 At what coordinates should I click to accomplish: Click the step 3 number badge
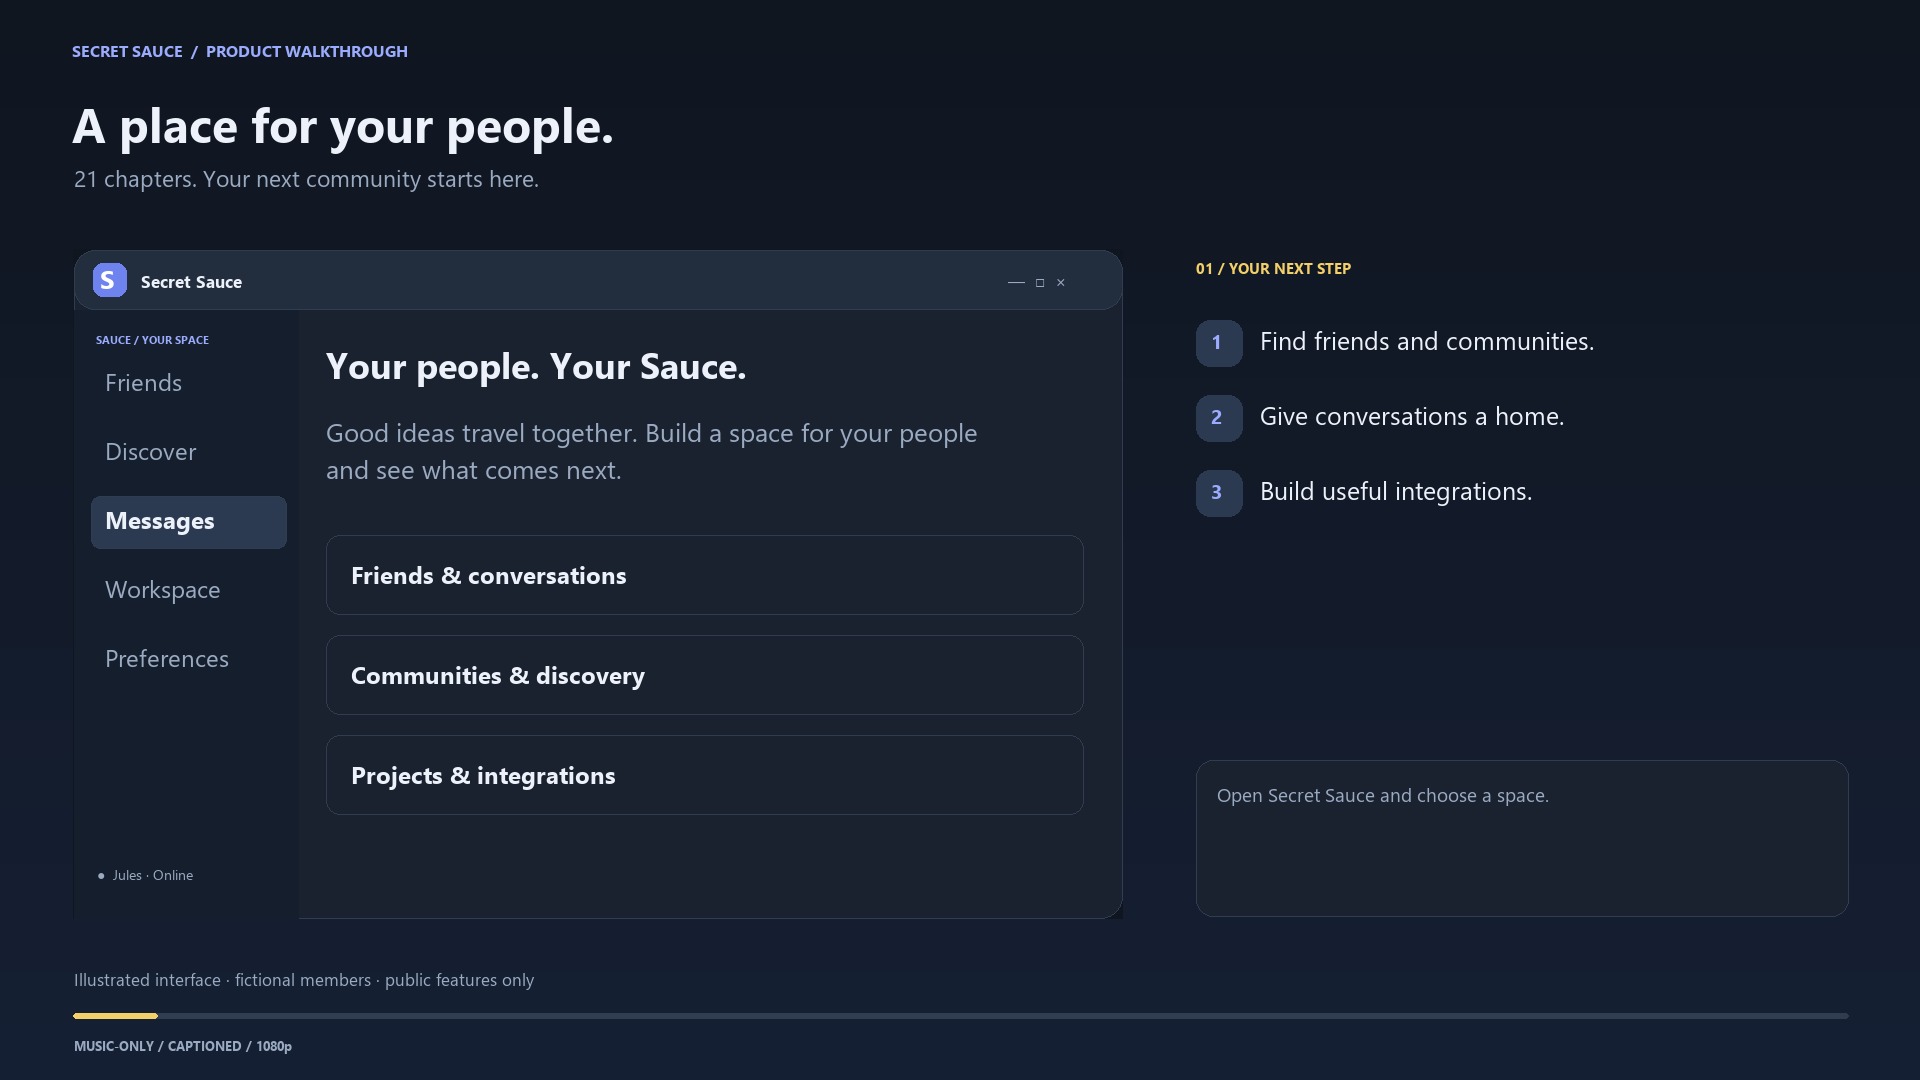(1218, 493)
